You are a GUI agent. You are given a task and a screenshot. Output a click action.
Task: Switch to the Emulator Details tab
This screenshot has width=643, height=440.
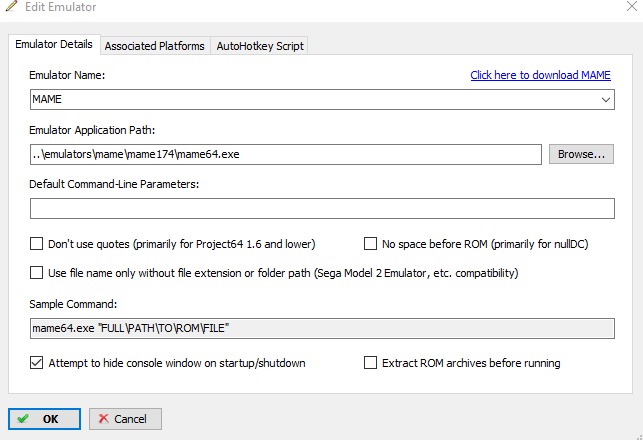[x=54, y=44]
